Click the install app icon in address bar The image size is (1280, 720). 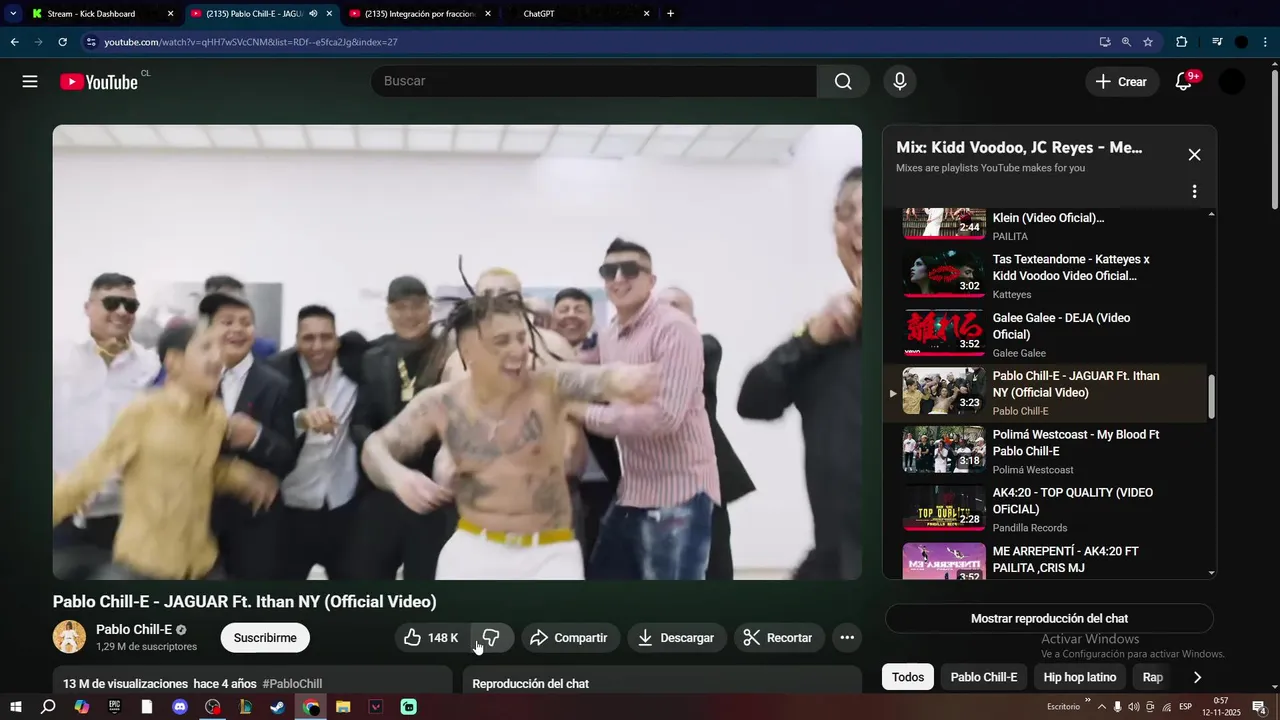pos(1104,42)
